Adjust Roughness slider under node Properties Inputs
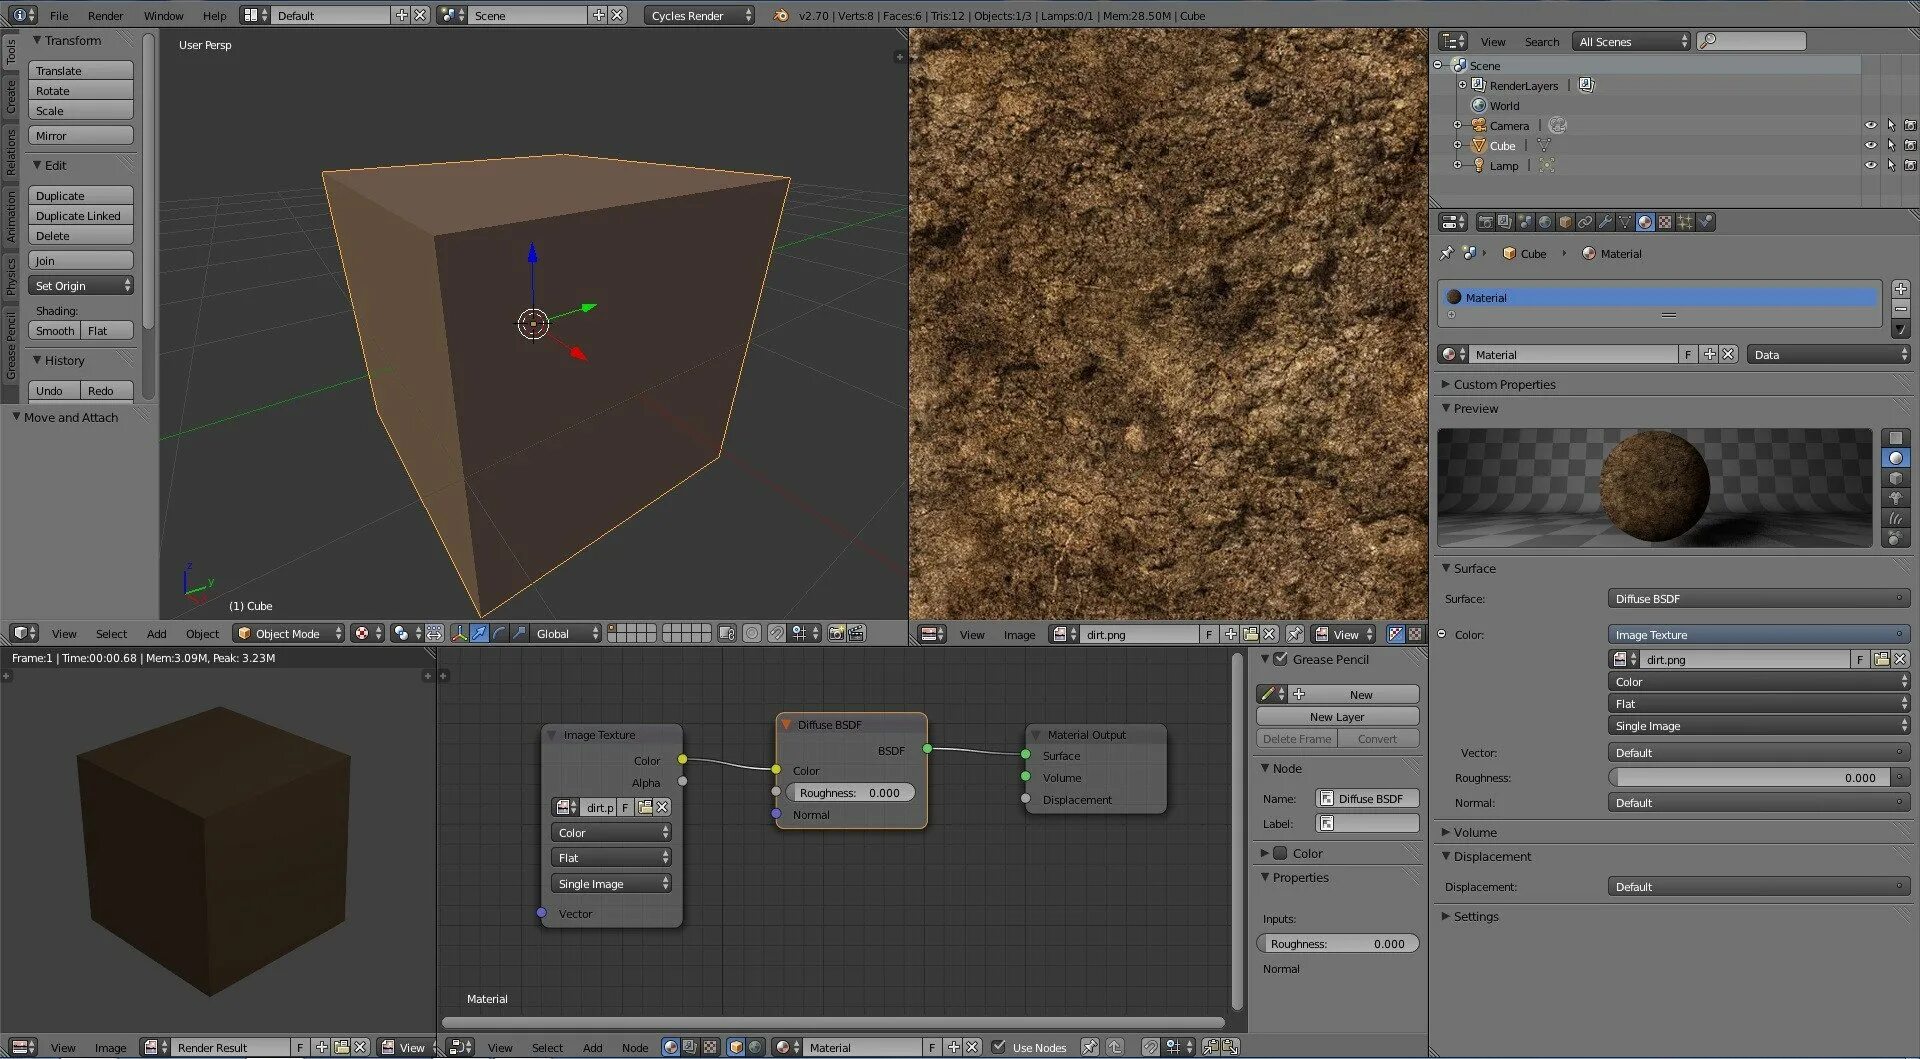 point(1338,944)
